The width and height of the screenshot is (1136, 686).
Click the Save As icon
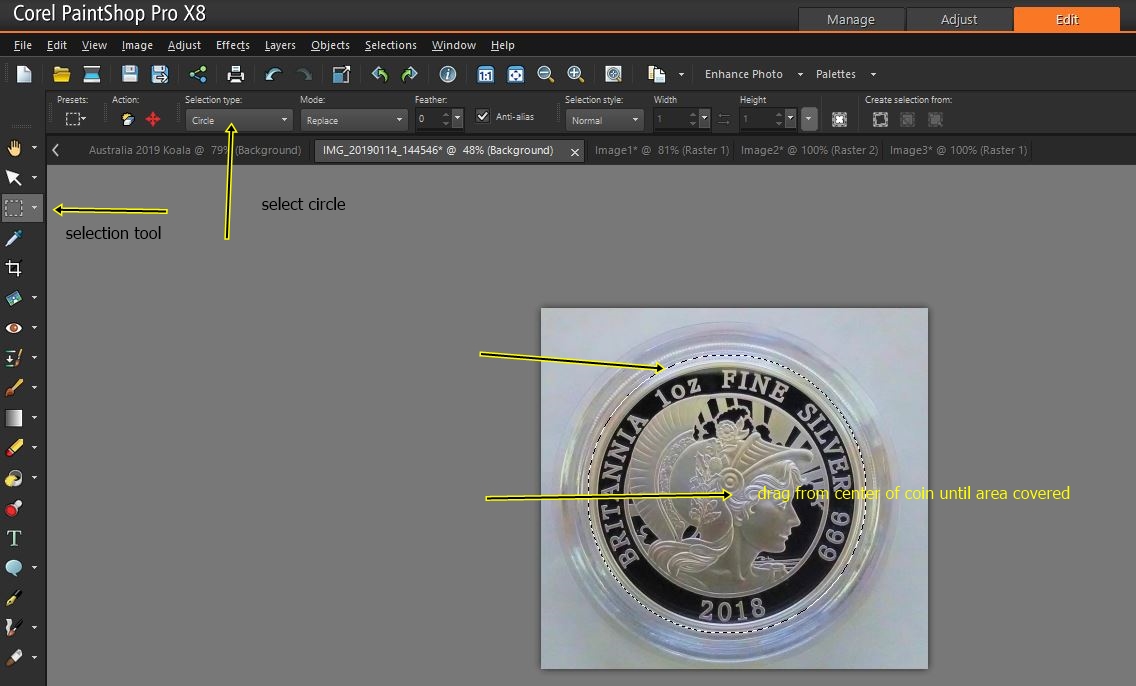tap(159, 74)
